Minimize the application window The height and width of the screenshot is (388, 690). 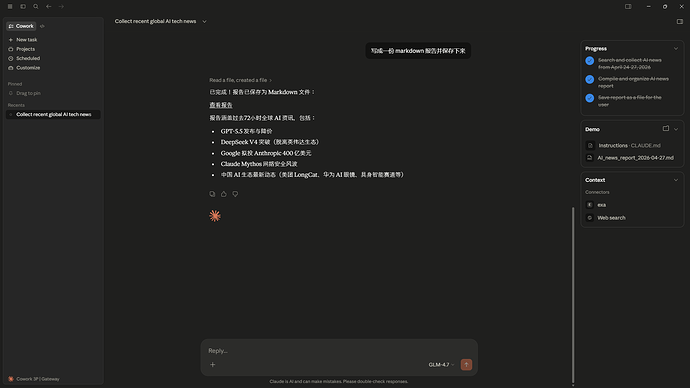point(648,7)
